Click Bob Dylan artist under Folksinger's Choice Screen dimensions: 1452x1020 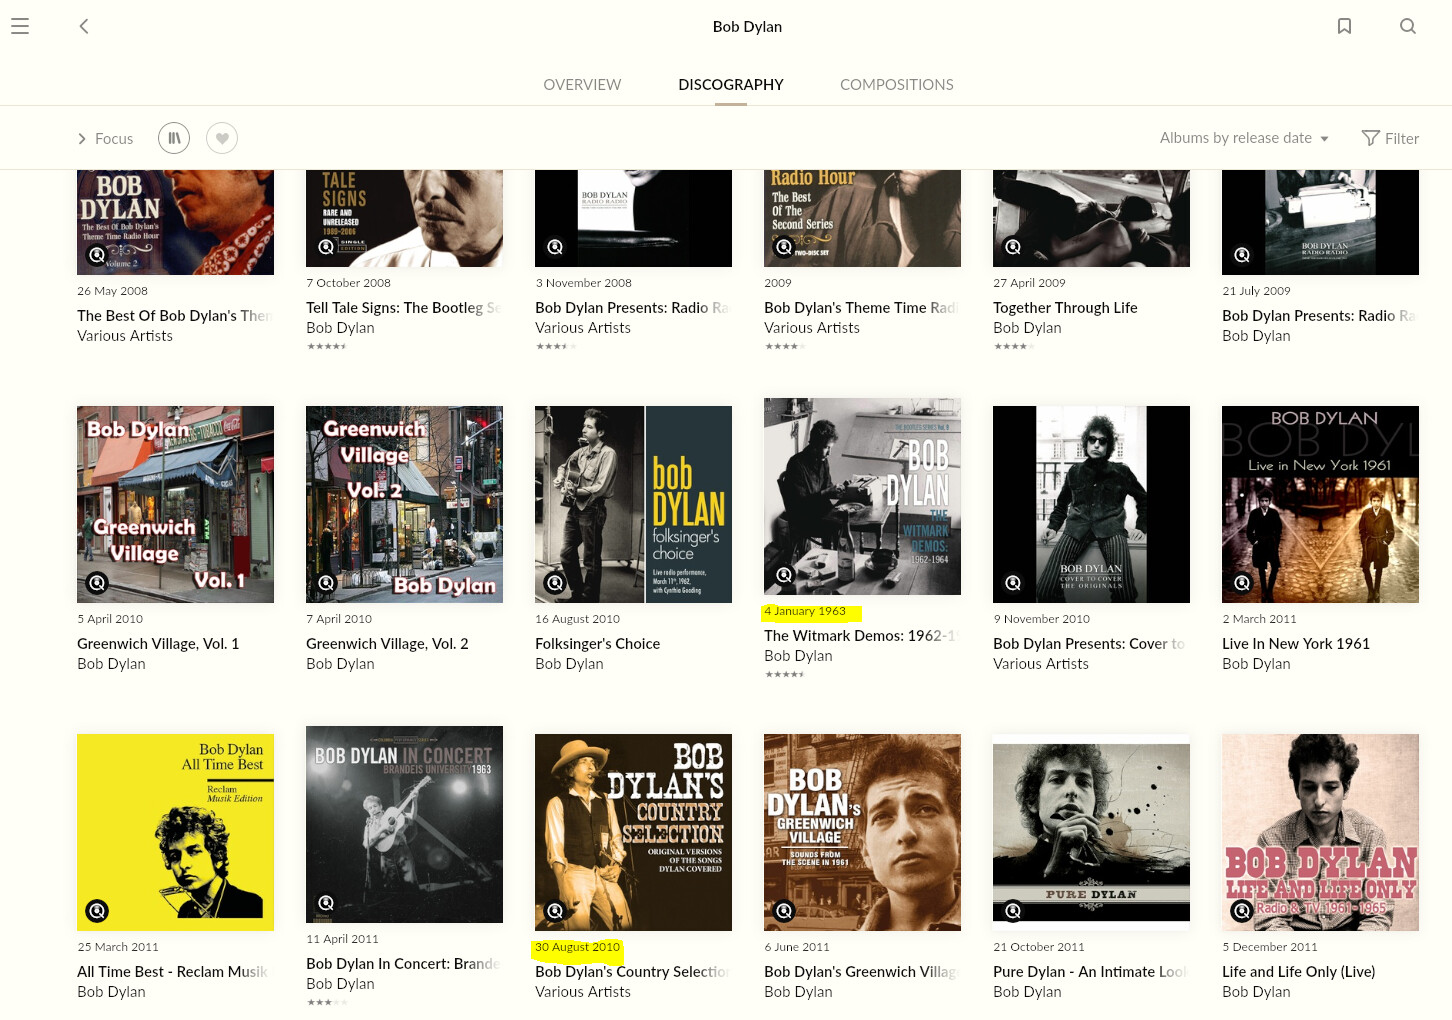coord(569,664)
